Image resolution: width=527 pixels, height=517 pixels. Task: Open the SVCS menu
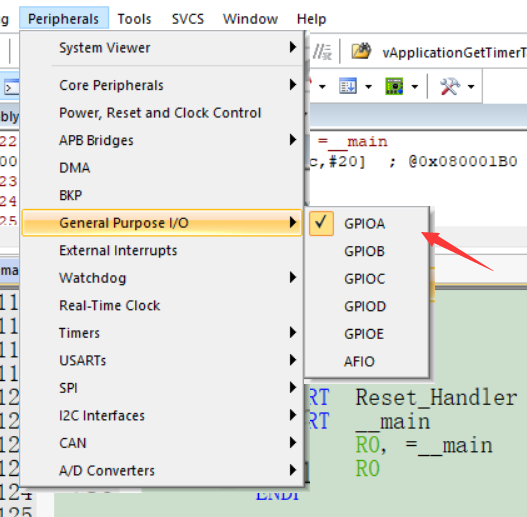pos(188,19)
